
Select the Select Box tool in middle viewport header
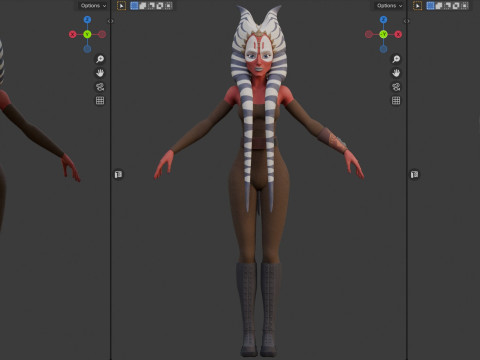tap(122, 6)
